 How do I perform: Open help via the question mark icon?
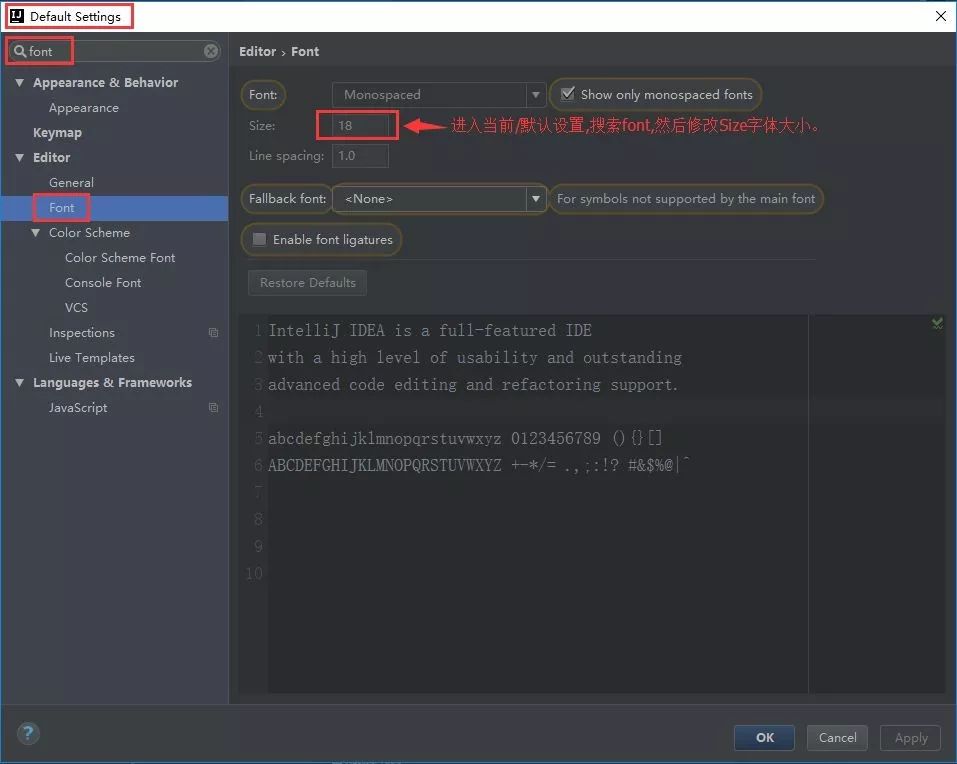coord(28,733)
